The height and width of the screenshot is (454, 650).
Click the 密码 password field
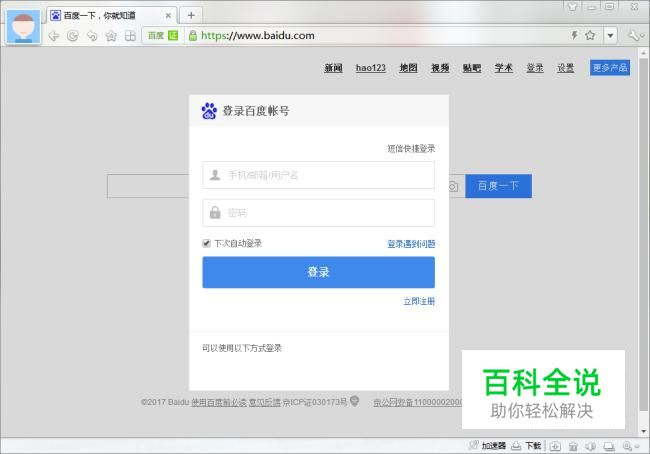[x=318, y=213]
